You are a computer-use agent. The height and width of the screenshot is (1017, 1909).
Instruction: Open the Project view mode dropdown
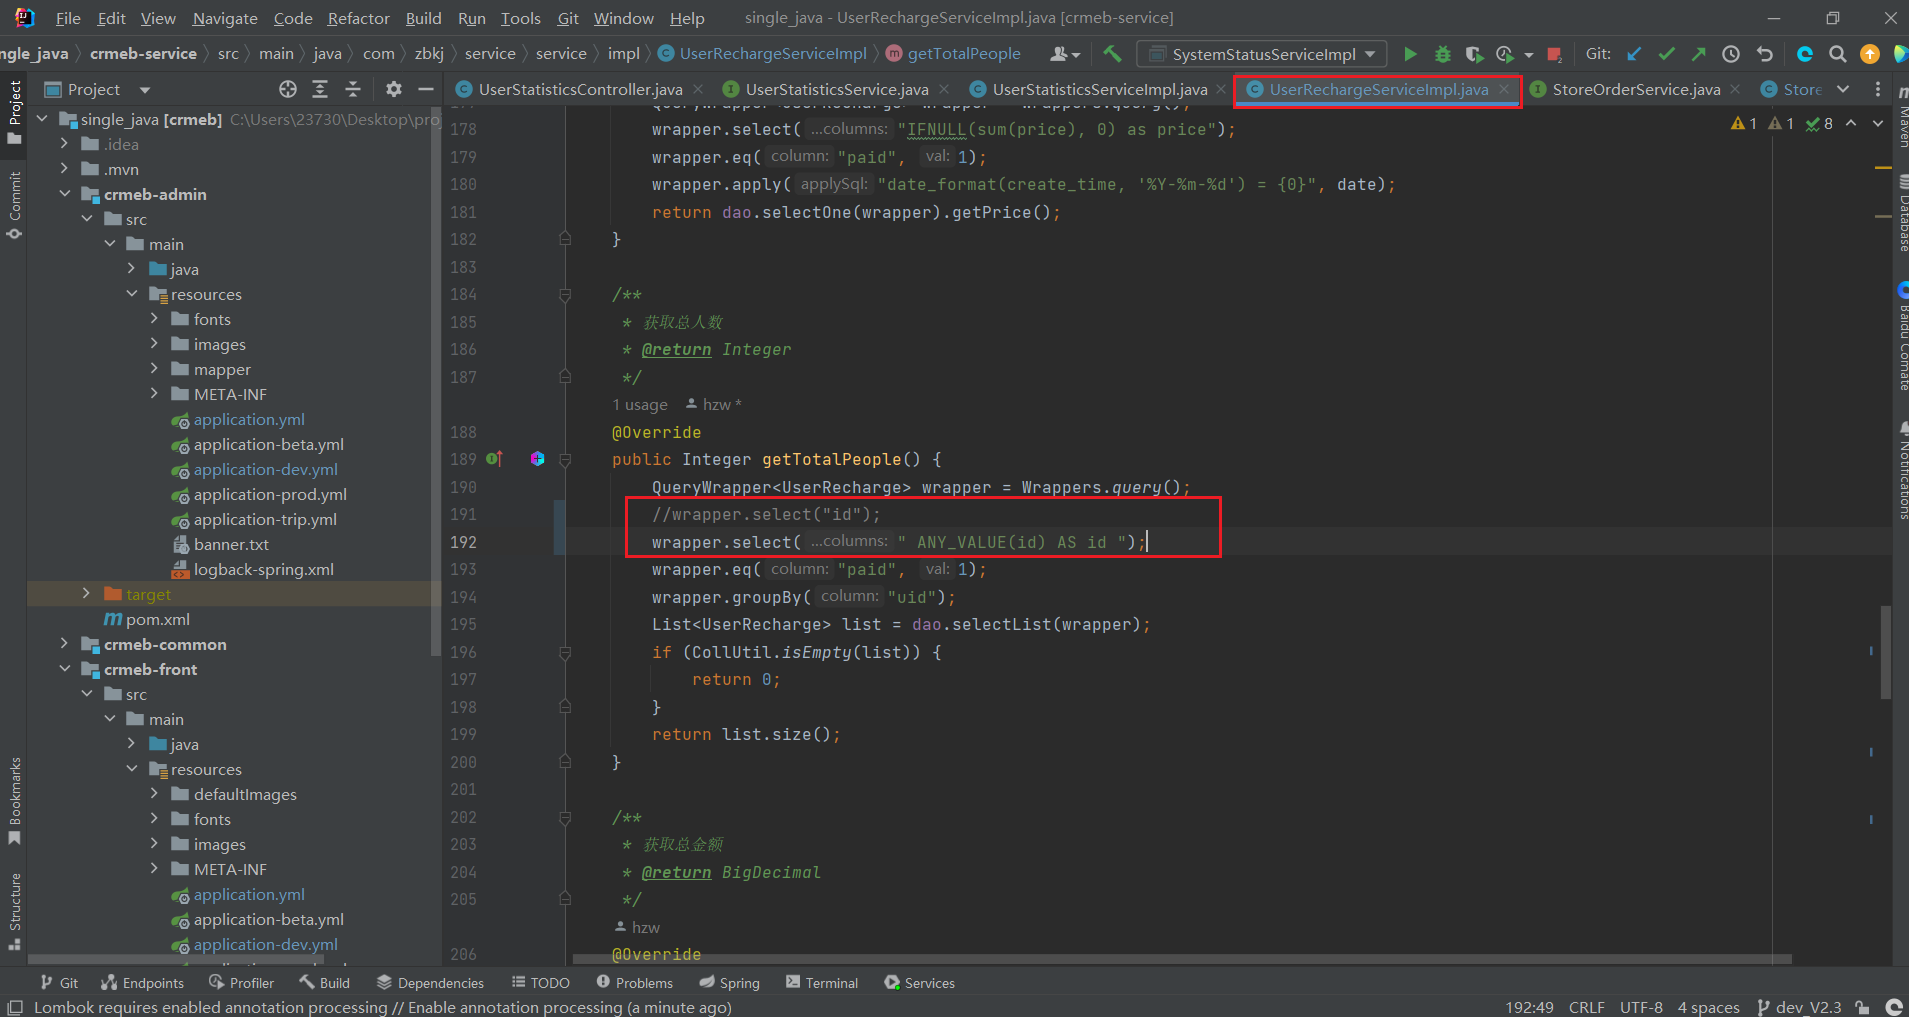[x=145, y=89]
